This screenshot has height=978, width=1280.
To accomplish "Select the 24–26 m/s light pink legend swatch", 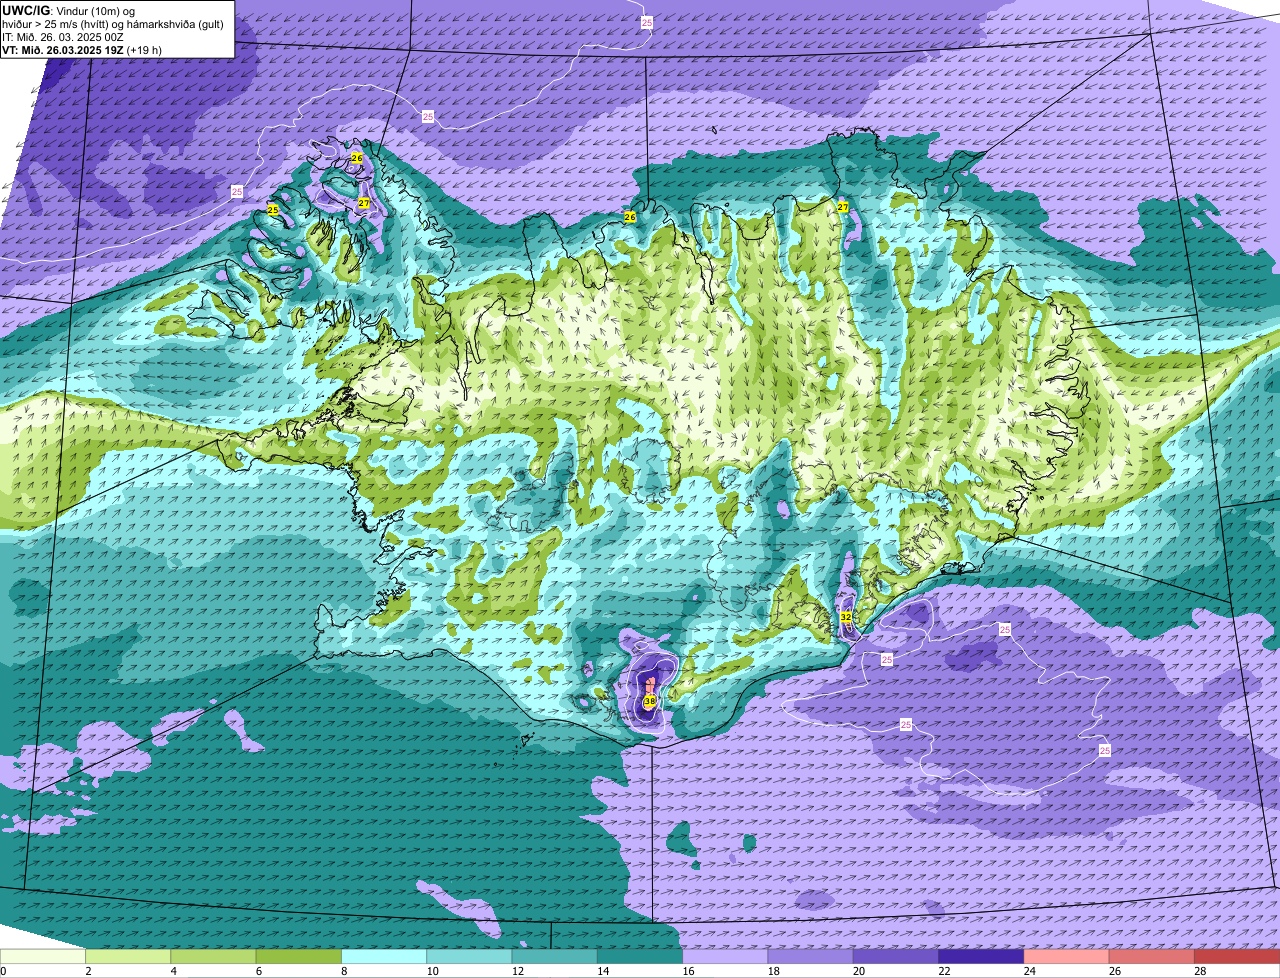I will 1067,956.
